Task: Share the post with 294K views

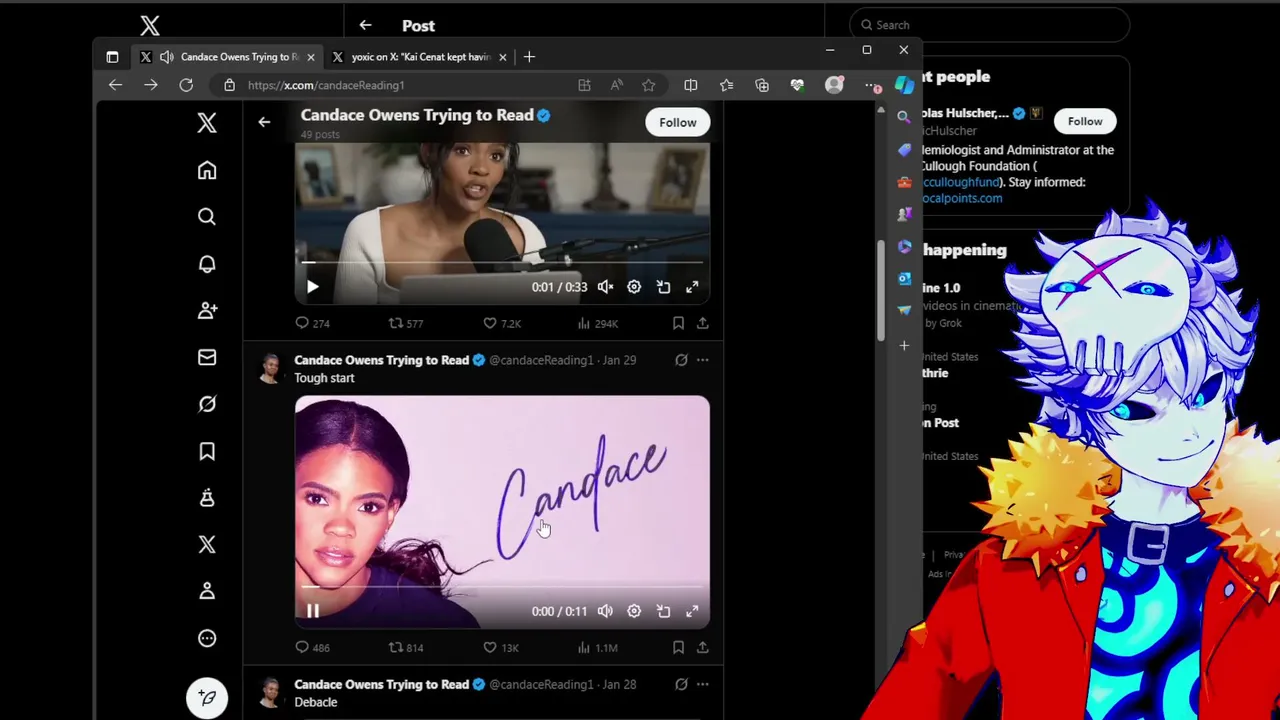Action: (x=703, y=323)
